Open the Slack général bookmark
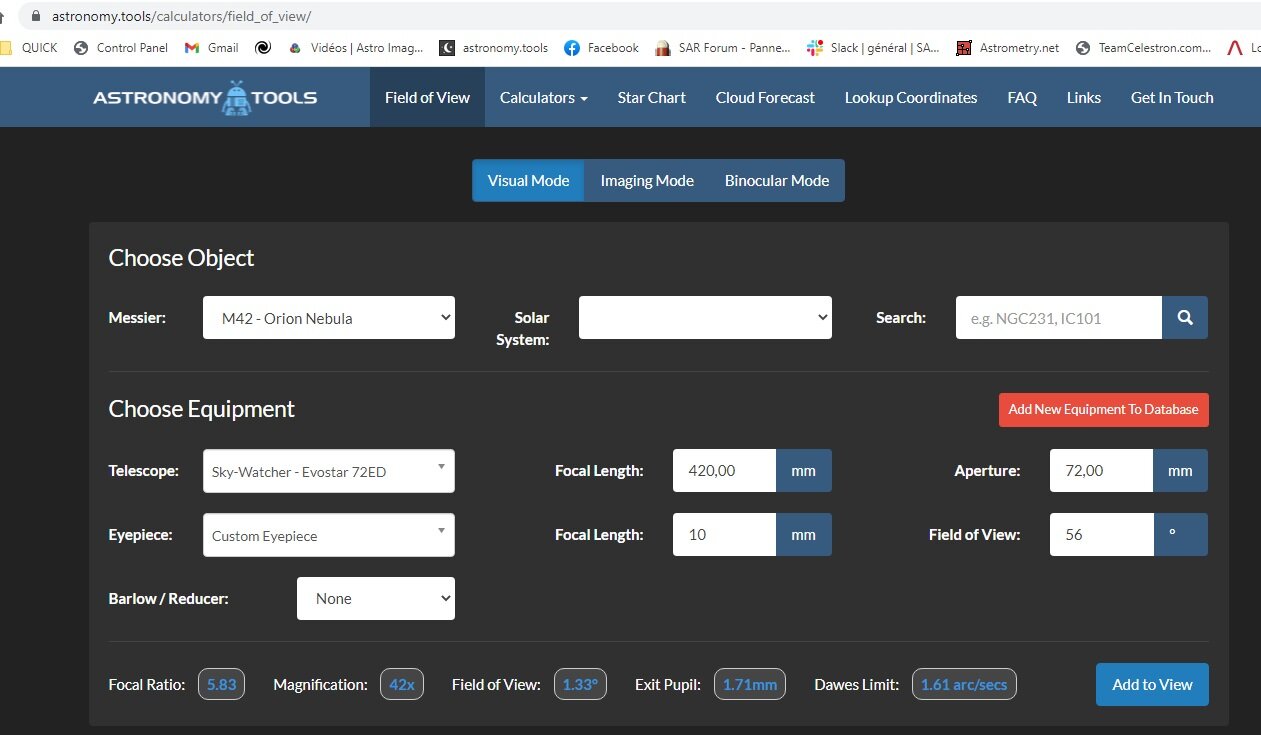Viewport: 1261px width, 735px height. click(874, 47)
